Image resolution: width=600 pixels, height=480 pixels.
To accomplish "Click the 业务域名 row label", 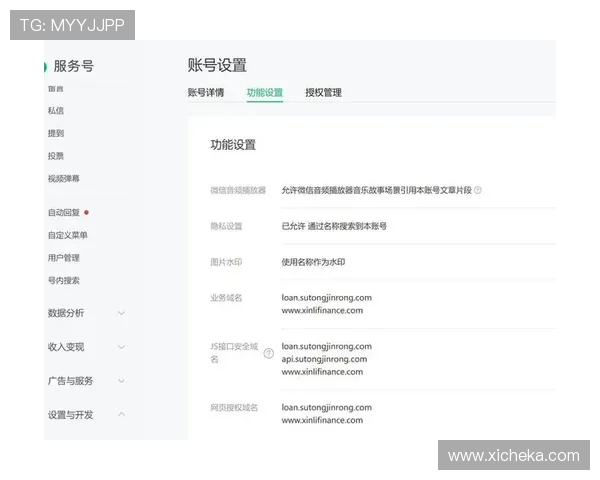I will (226, 297).
